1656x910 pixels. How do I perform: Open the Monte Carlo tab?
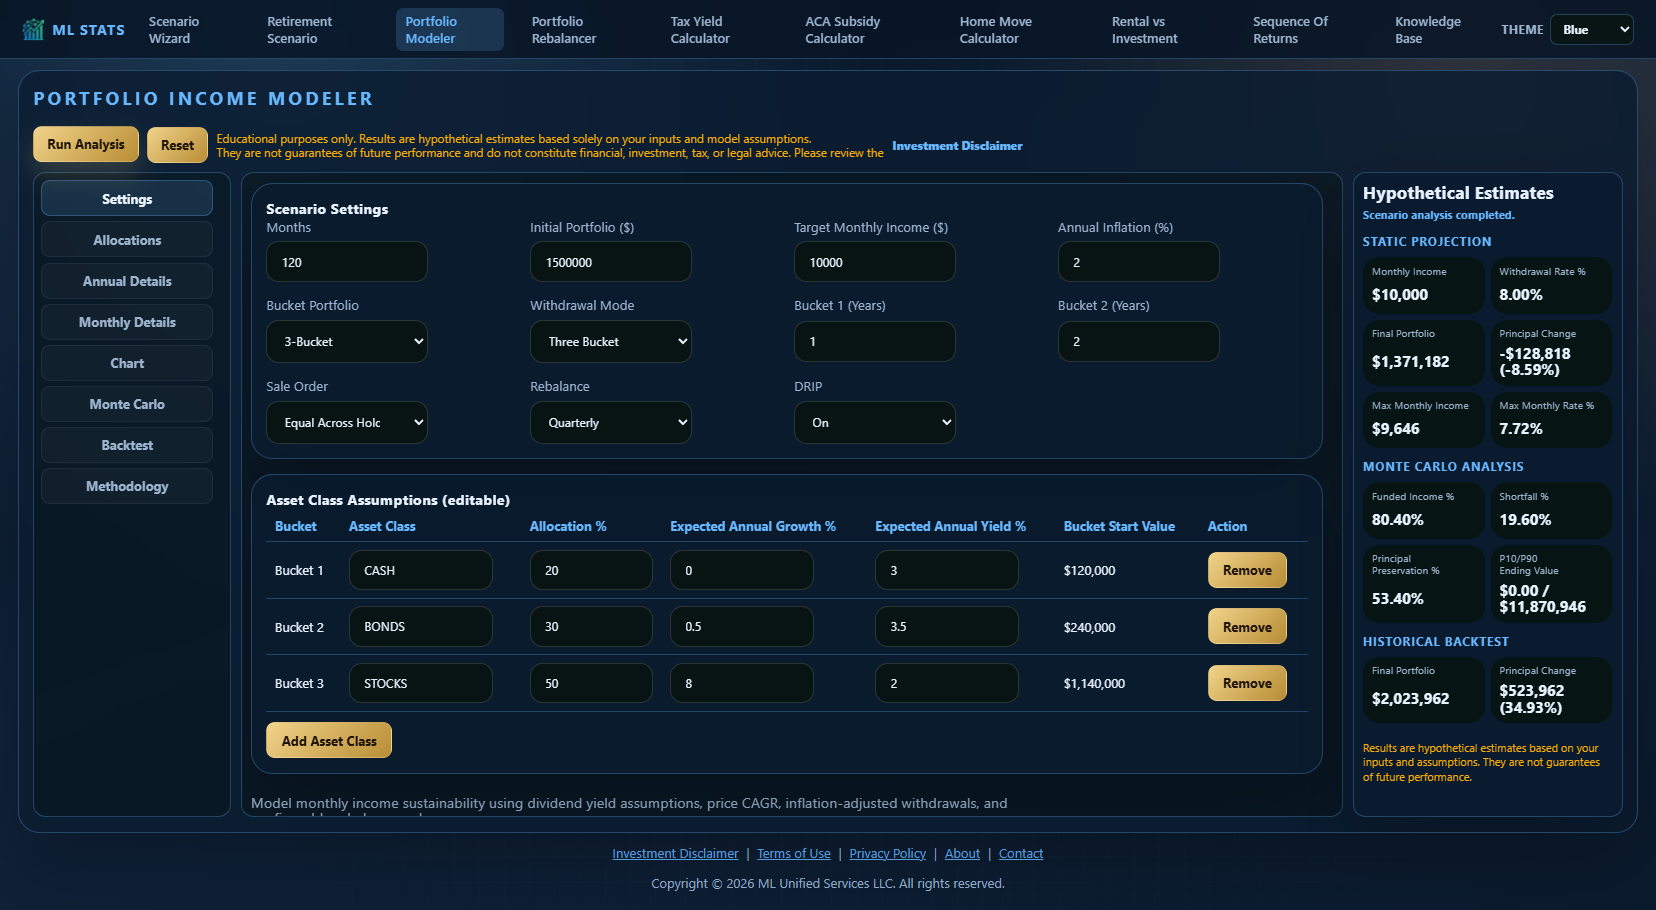tap(127, 404)
